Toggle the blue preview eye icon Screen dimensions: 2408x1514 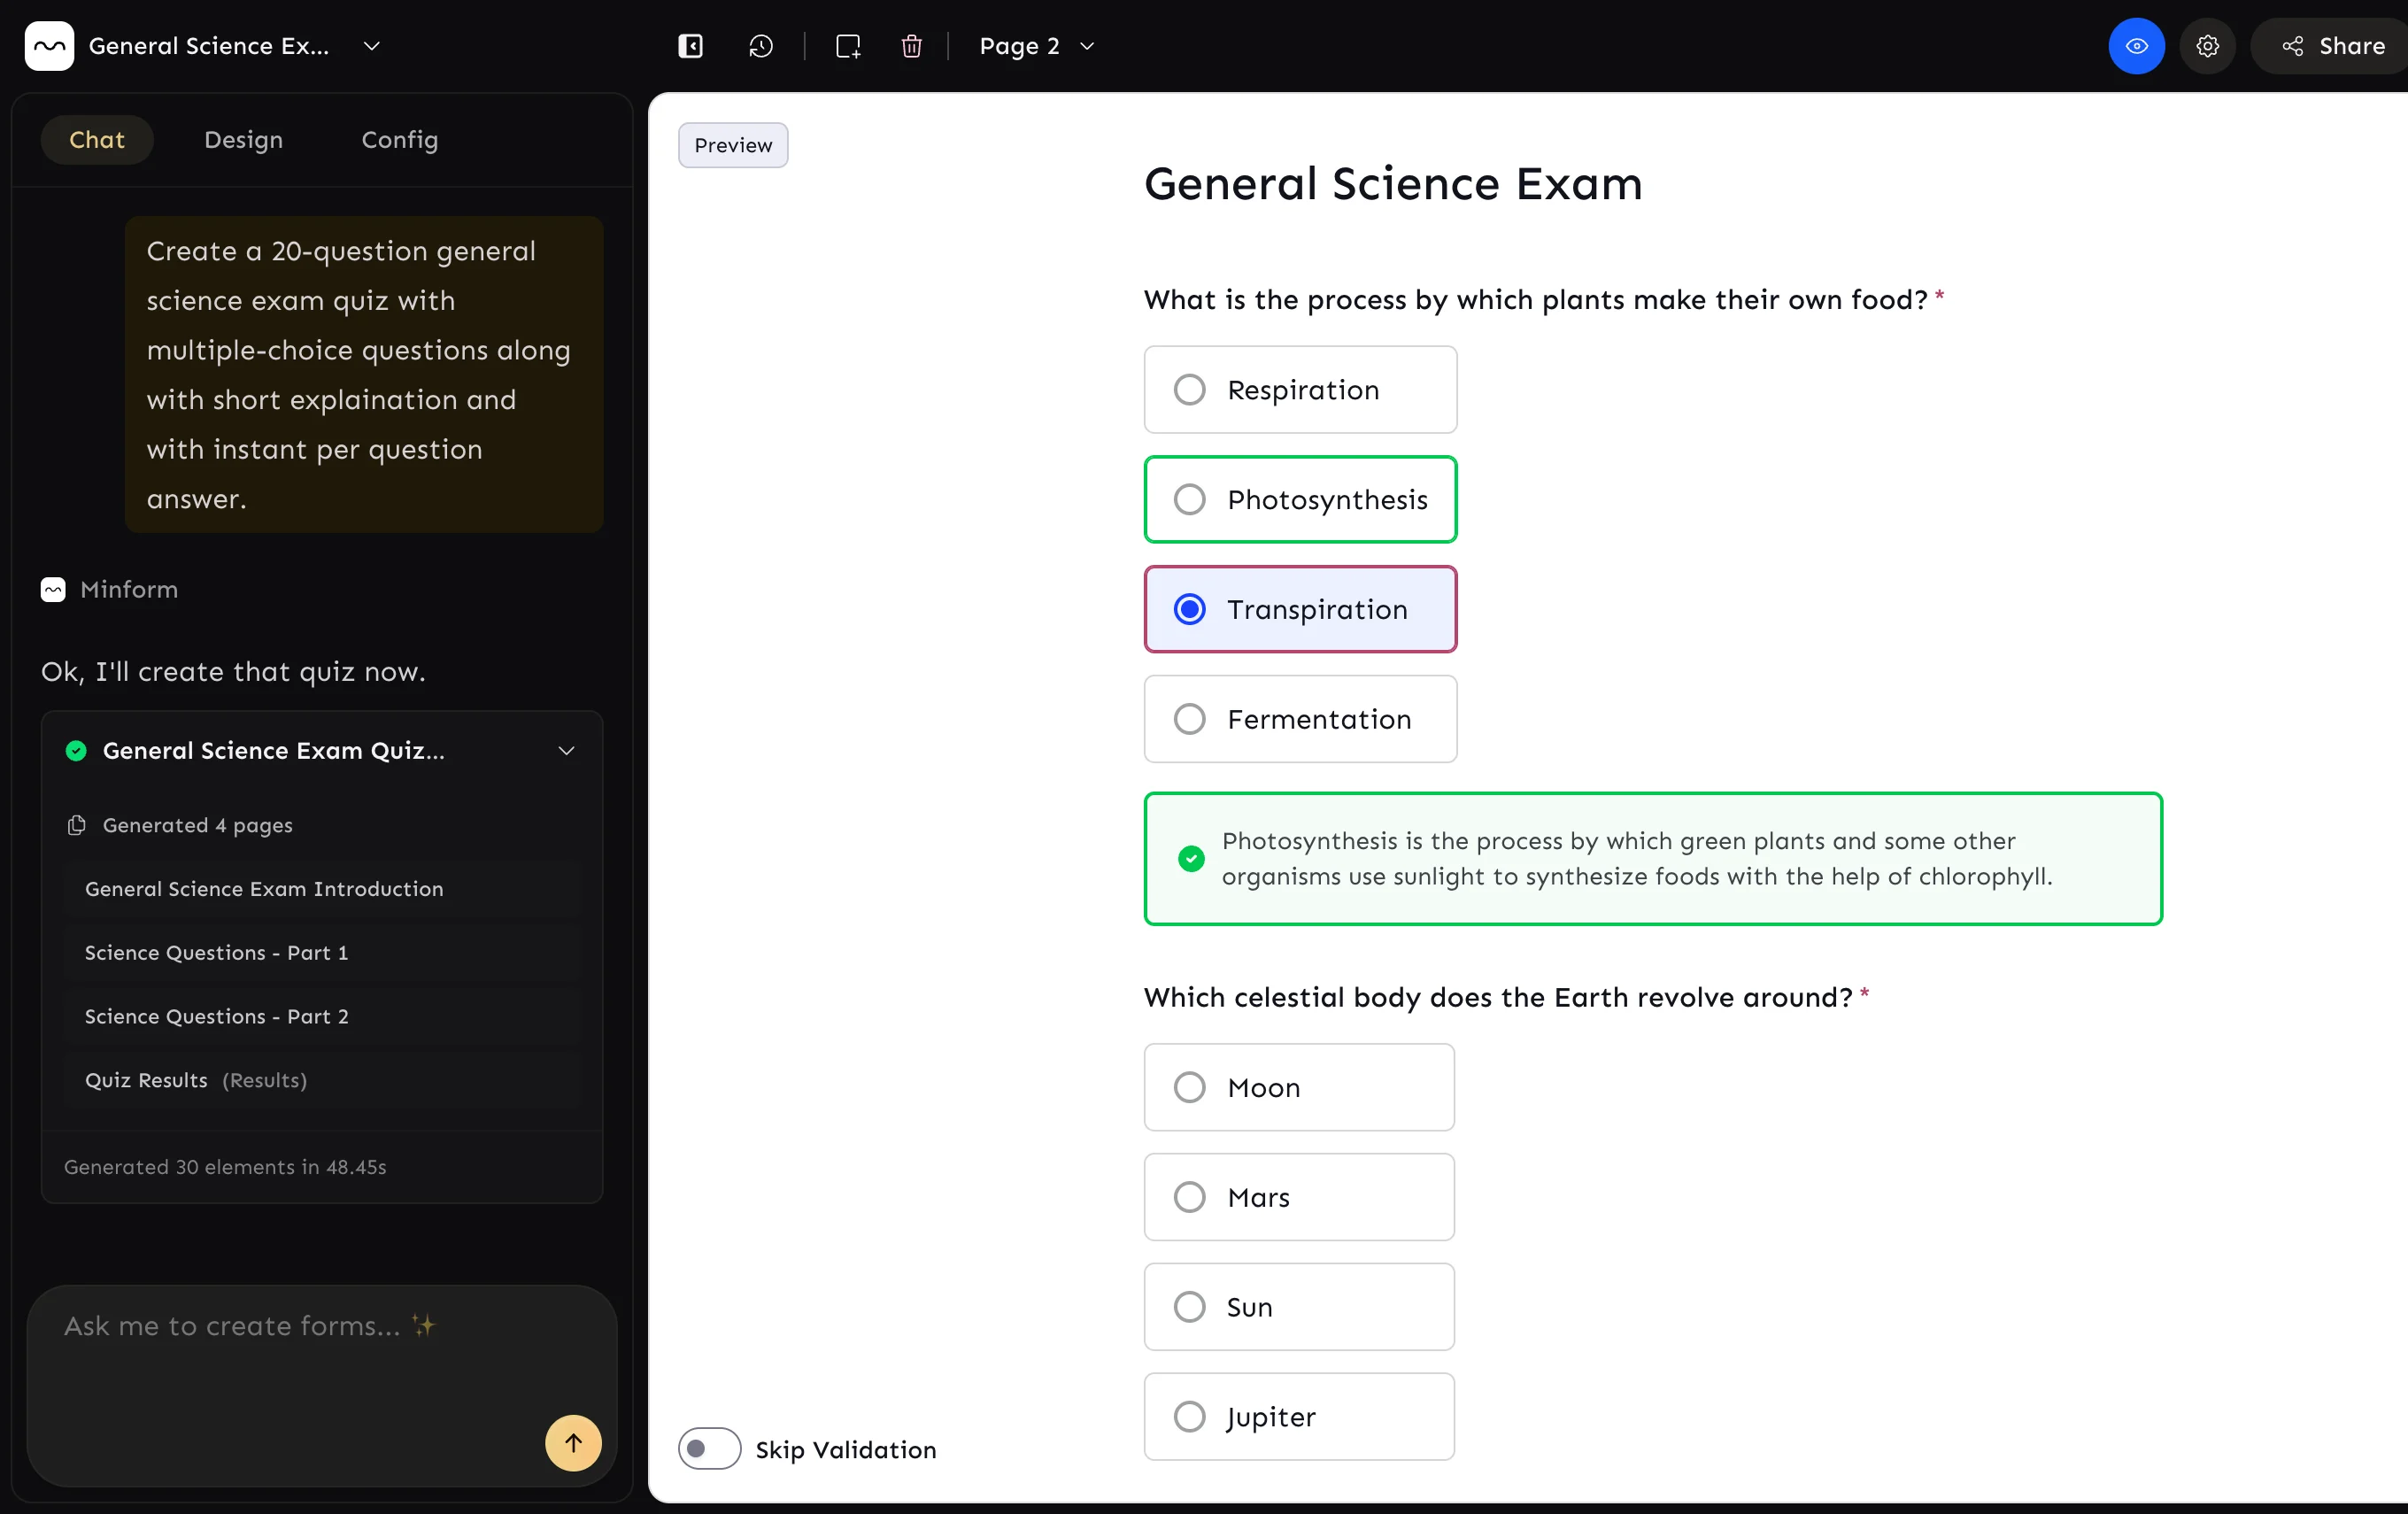tap(2136, 46)
